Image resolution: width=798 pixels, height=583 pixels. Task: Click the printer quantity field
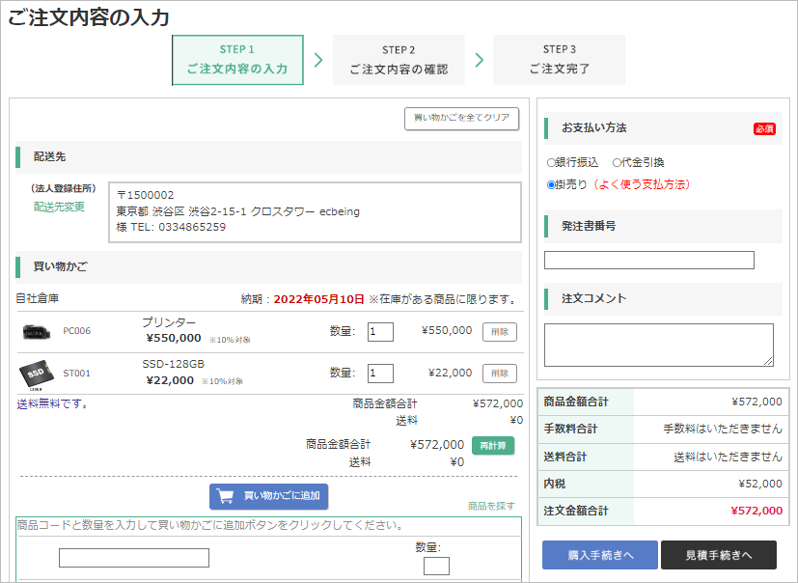[x=380, y=331]
